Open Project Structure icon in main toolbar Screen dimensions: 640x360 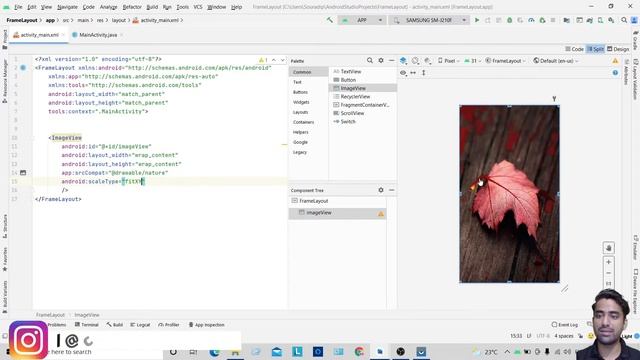click(x=567, y=20)
